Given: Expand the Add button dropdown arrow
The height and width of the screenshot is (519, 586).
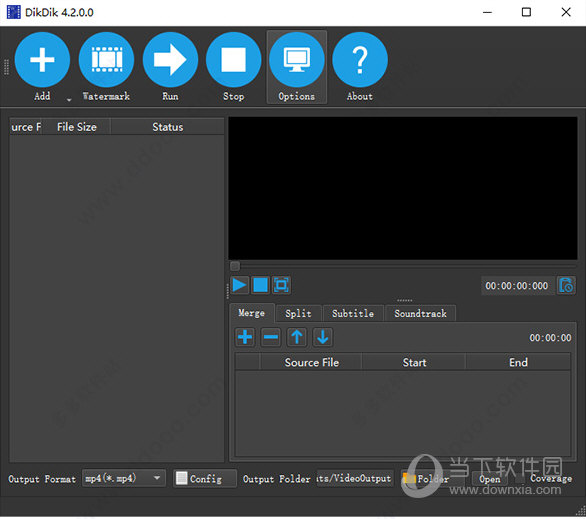Looking at the screenshot, I should [x=69, y=100].
